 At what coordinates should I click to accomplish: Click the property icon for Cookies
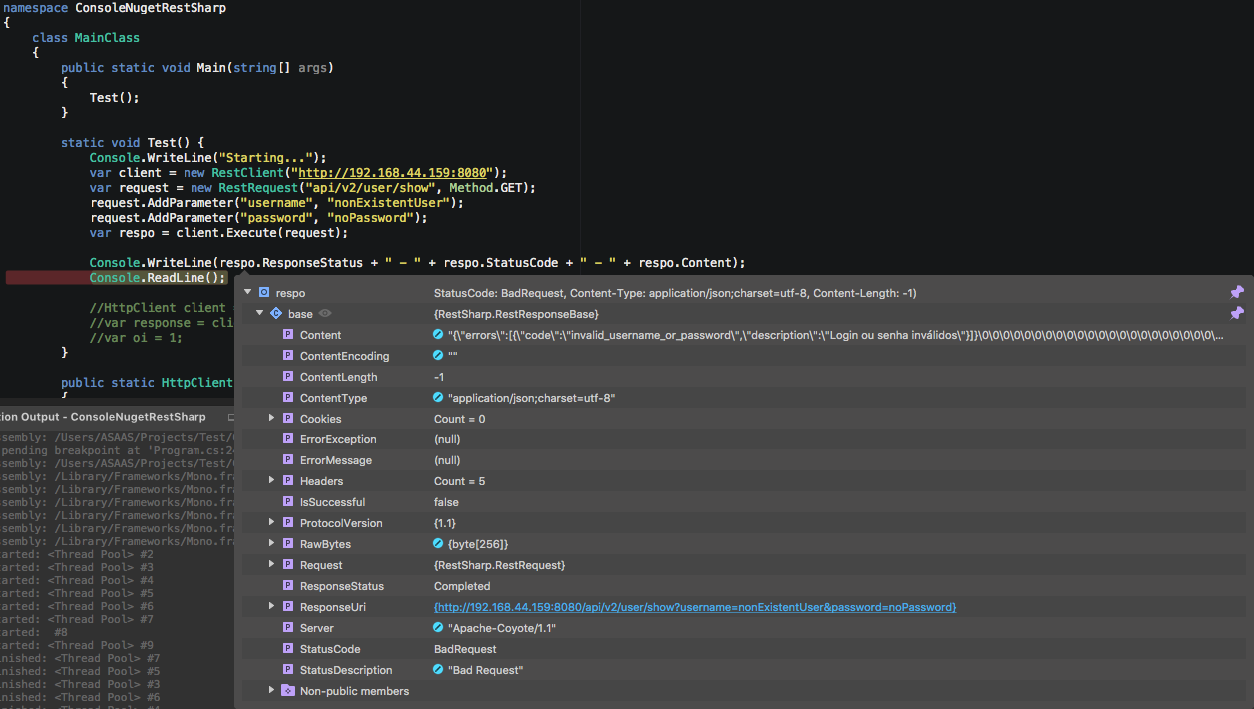[288, 419]
